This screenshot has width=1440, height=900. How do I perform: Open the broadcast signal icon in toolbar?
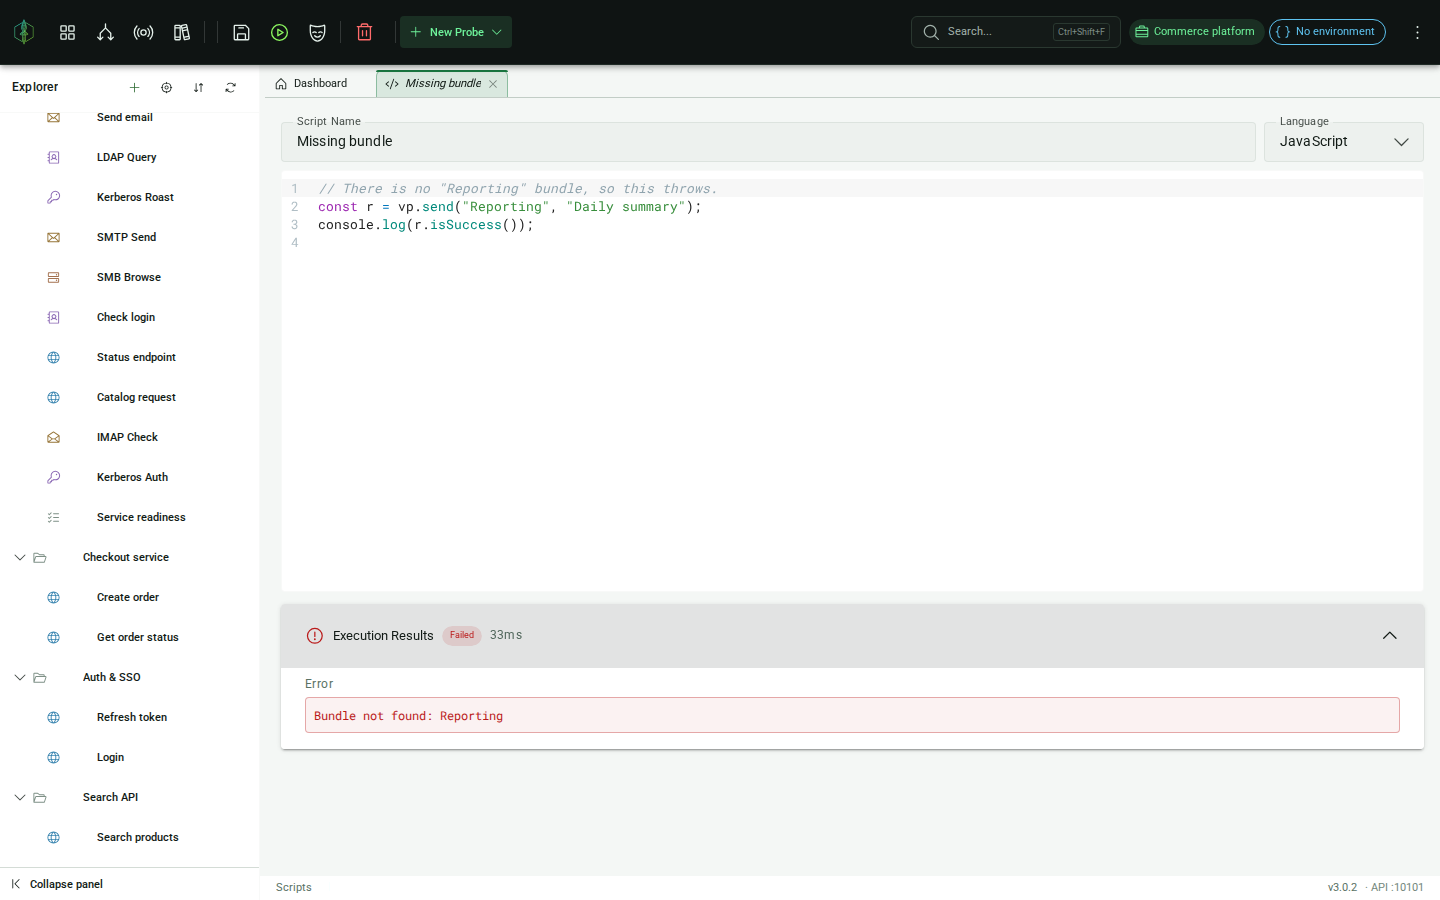143,32
